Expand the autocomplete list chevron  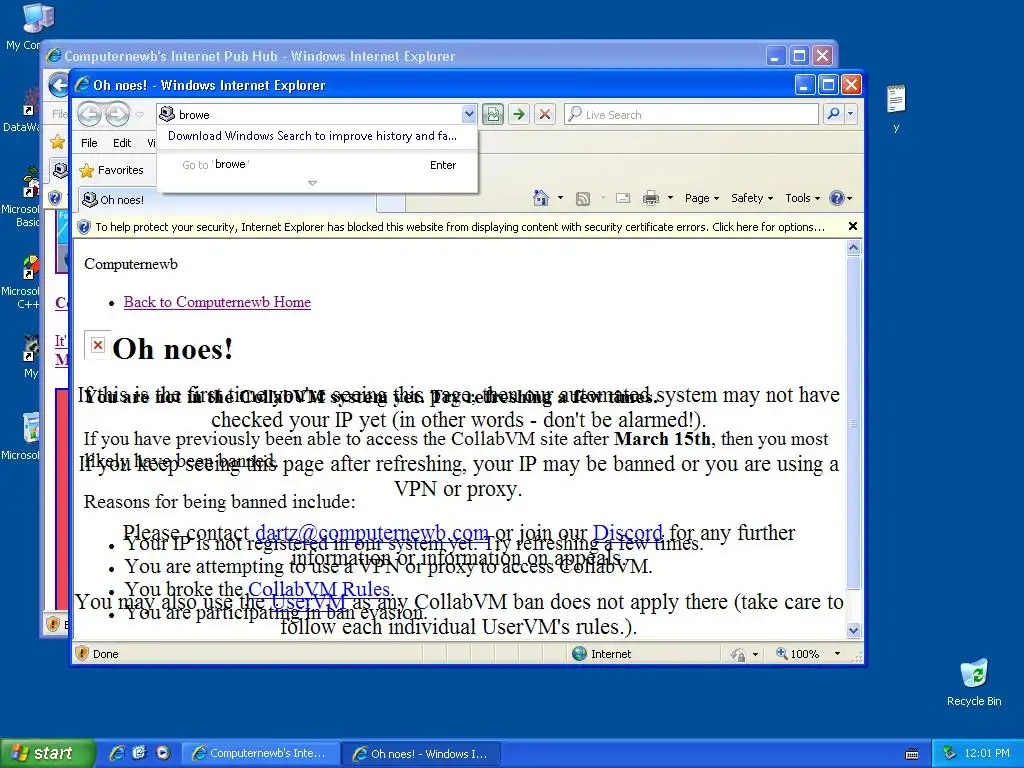312,184
